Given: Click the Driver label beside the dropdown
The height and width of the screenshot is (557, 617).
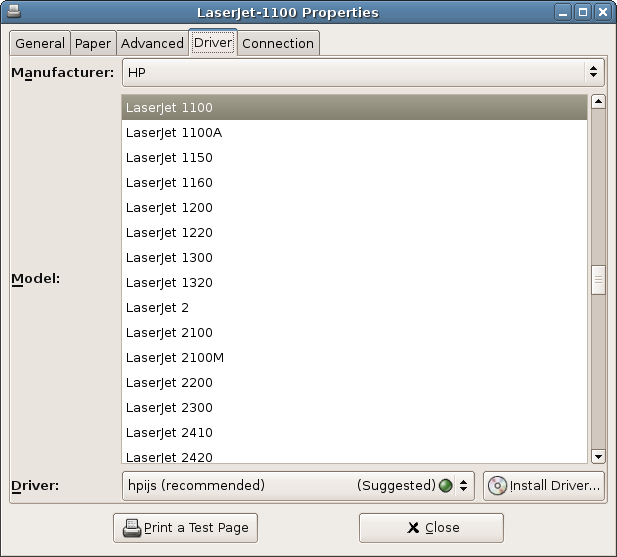Looking at the screenshot, I should tap(35, 486).
